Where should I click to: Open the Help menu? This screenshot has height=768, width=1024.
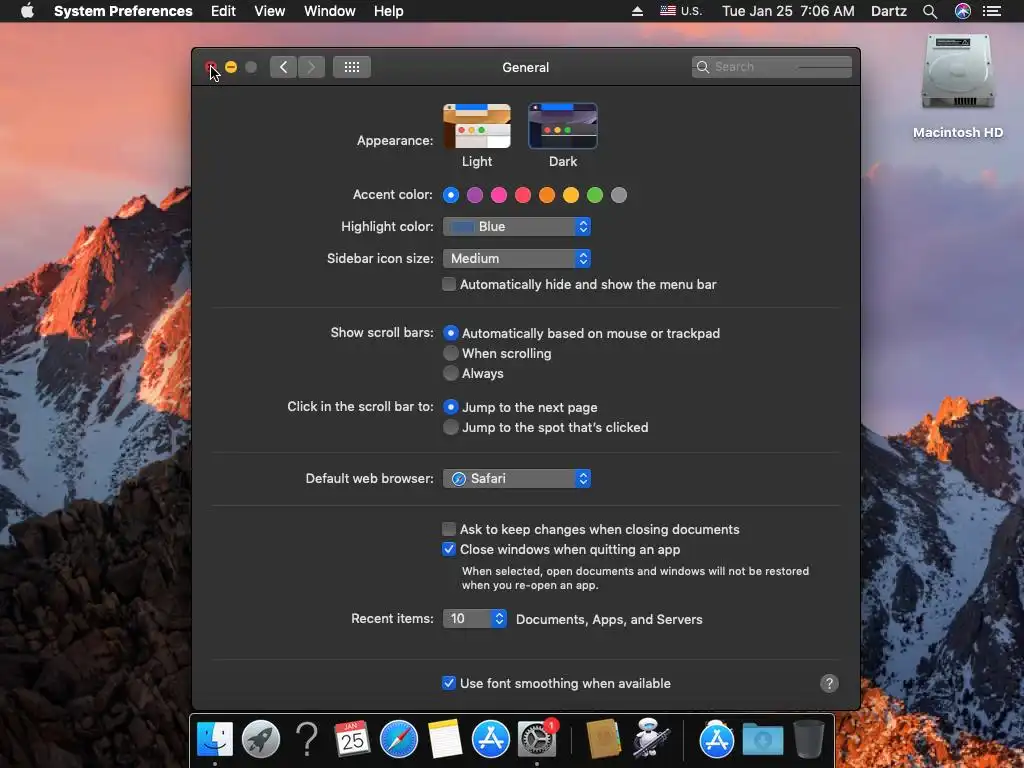(x=389, y=11)
